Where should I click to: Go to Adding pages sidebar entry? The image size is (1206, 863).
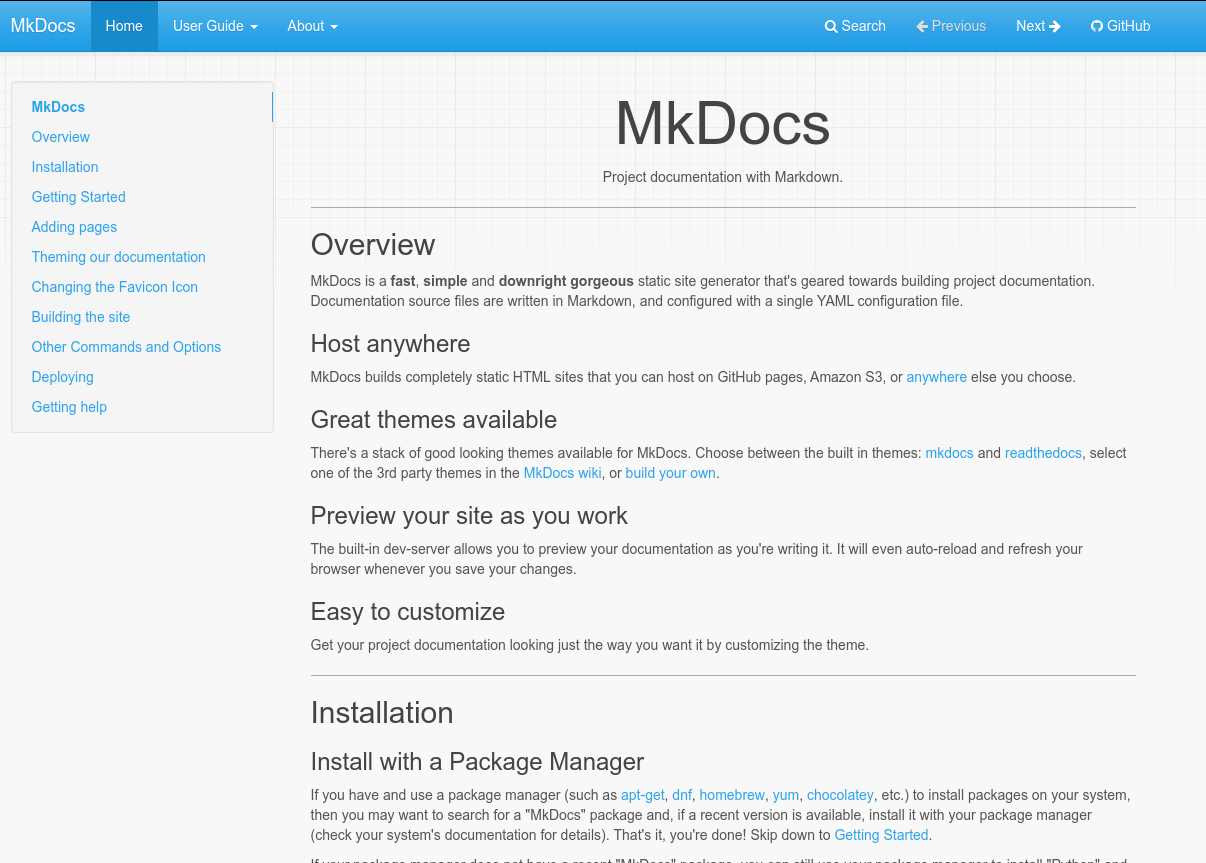75,227
